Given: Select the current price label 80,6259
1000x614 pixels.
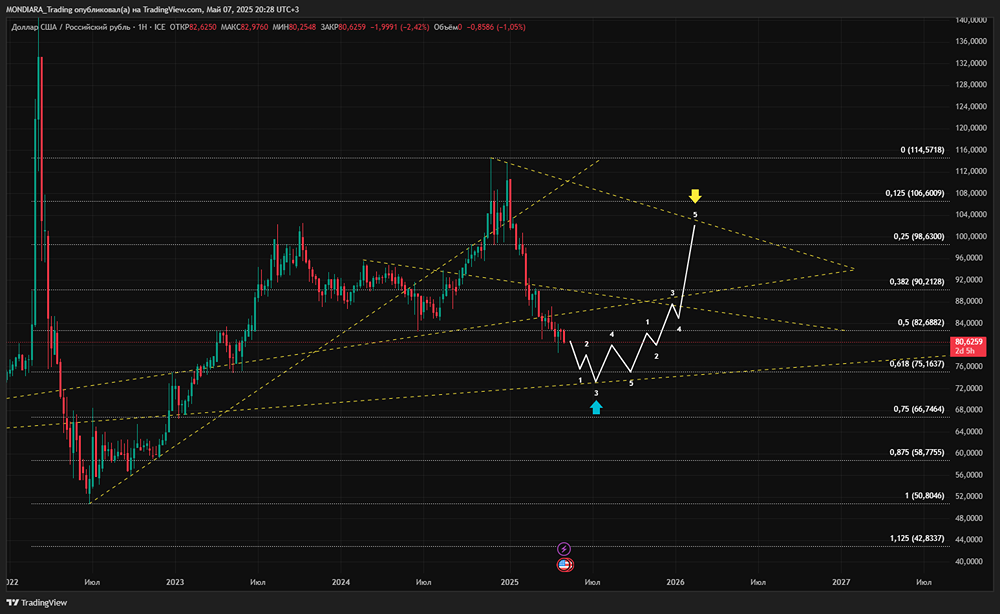Looking at the screenshot, I should (968, 342).
